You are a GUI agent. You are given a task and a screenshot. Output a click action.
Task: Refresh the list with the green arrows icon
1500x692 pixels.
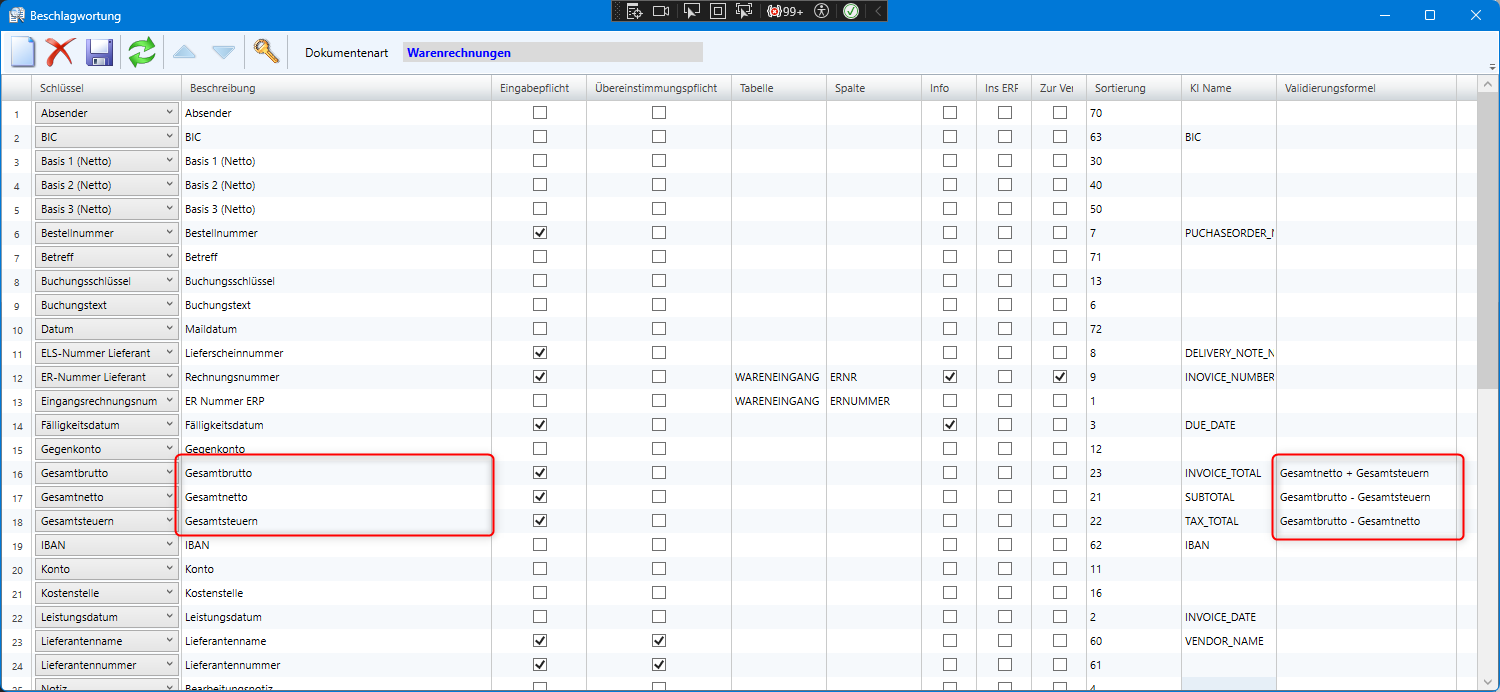click(x=141, y=52)
